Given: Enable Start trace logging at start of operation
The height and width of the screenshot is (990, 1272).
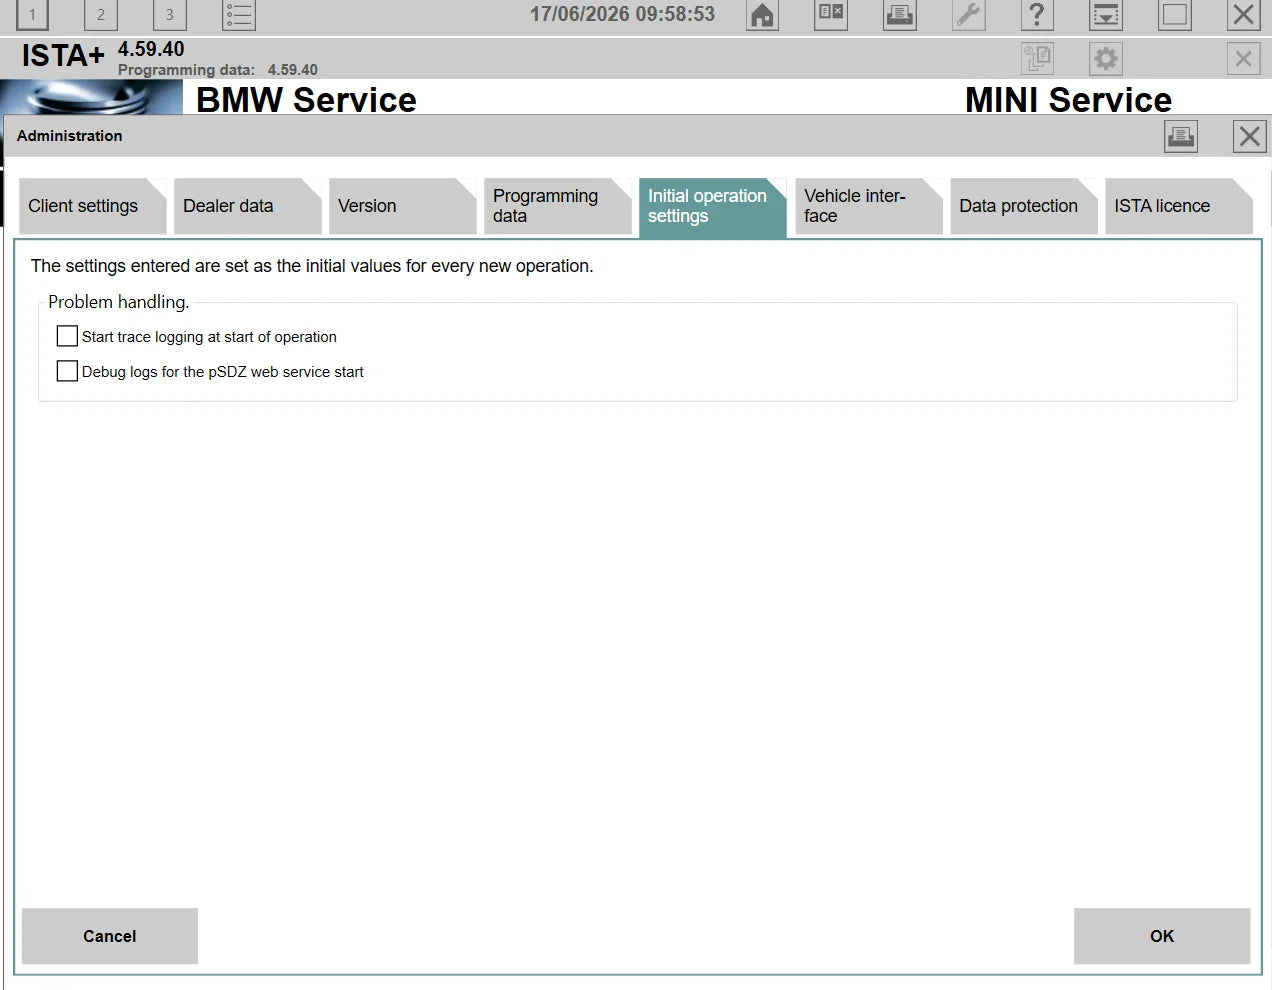Looking at the screenshot, I should pyautogui.click(x=67, y=336).
